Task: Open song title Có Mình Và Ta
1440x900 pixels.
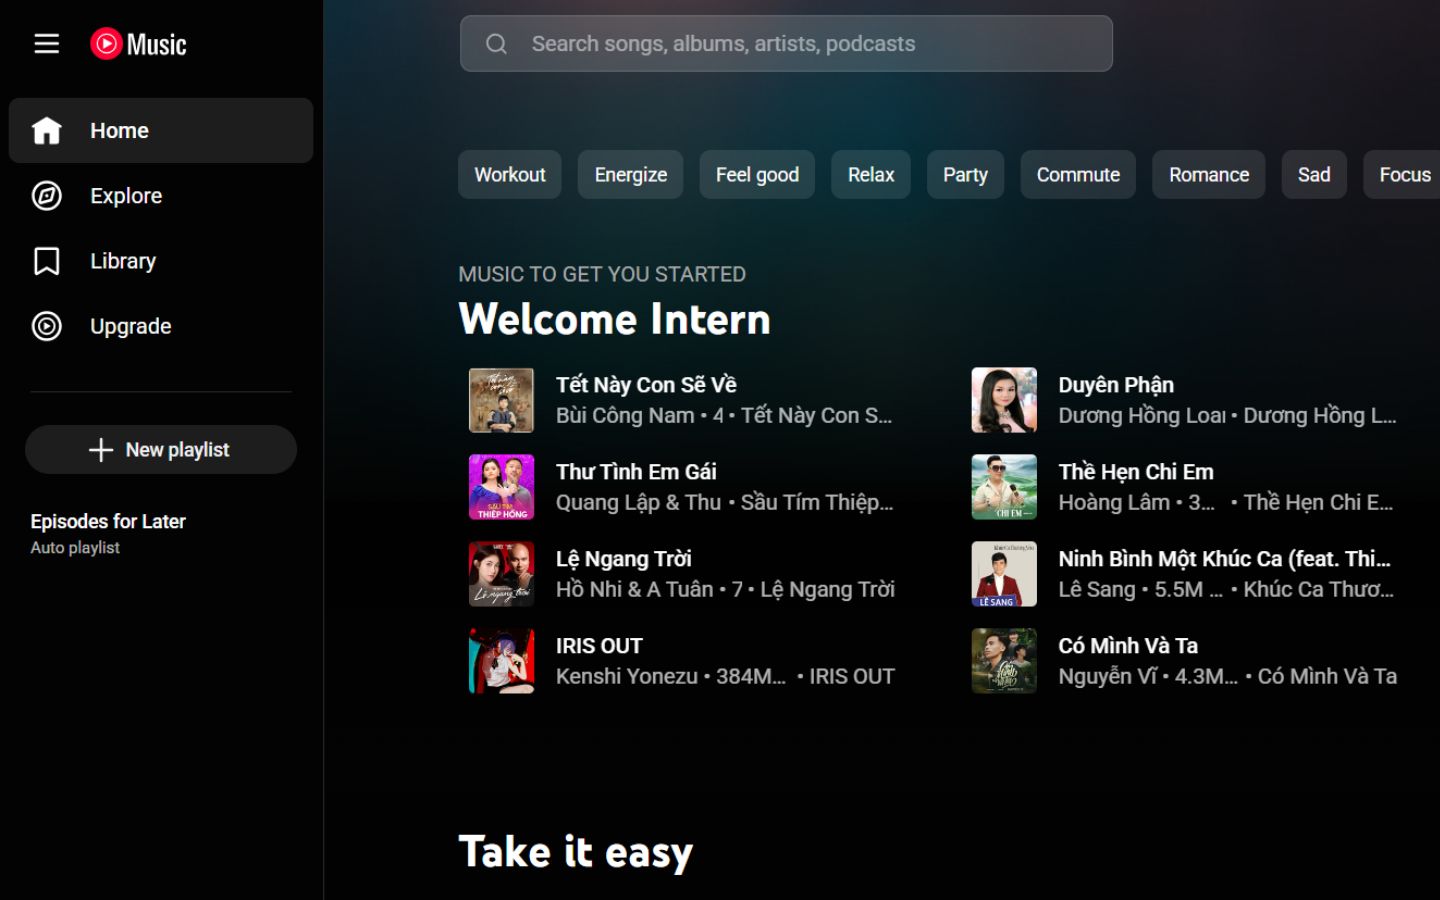Action: point(1128,646)
